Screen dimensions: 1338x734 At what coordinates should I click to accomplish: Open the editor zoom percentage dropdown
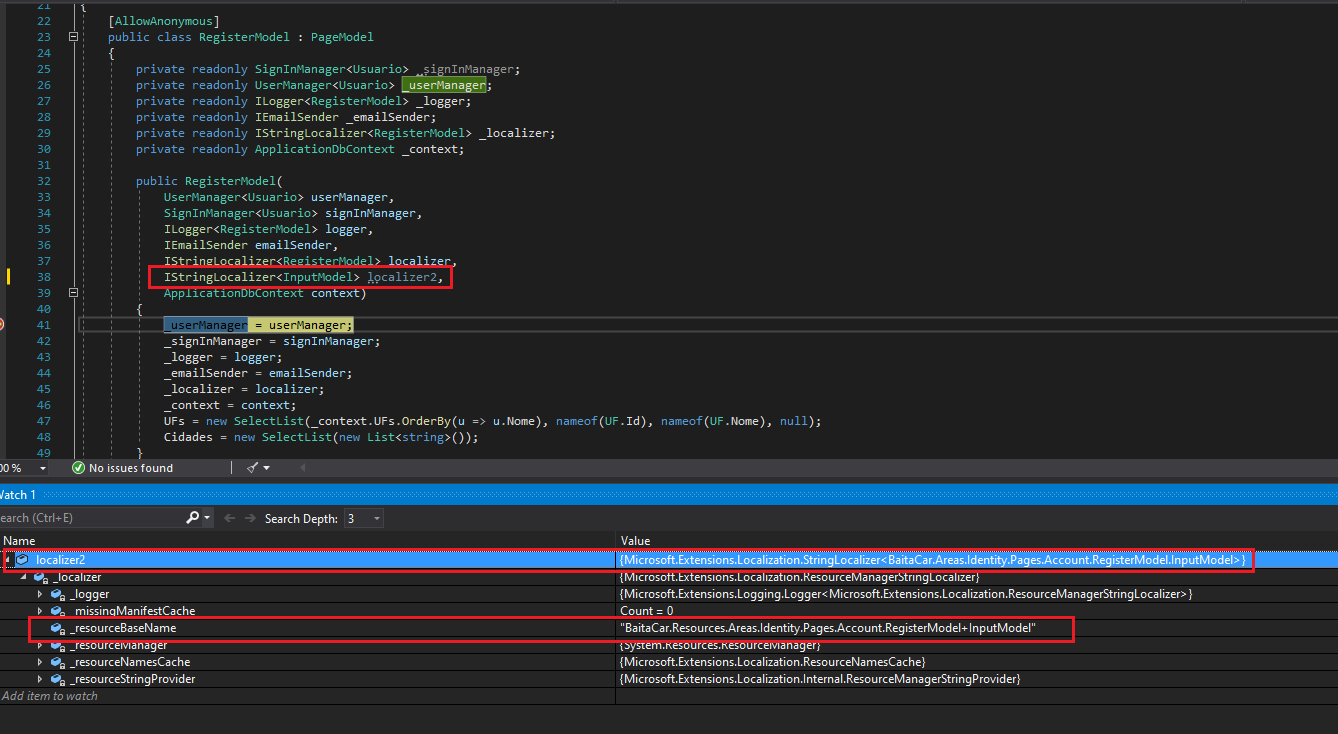tap(42, 467)
